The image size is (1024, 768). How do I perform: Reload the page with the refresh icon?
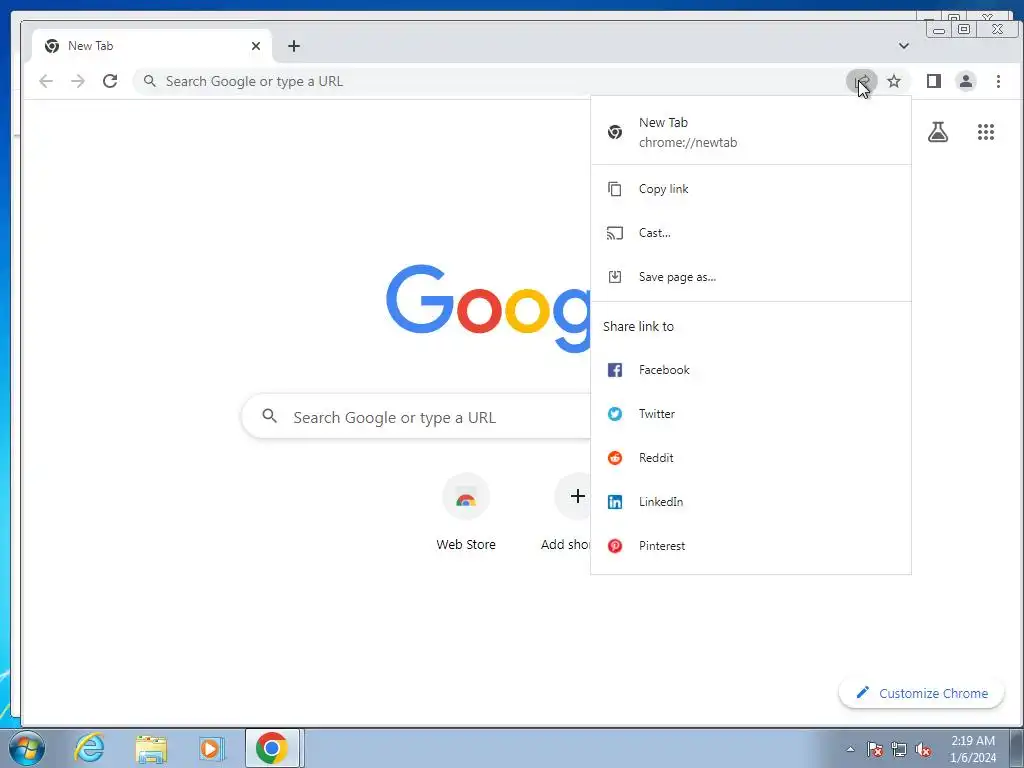point(110,81)
